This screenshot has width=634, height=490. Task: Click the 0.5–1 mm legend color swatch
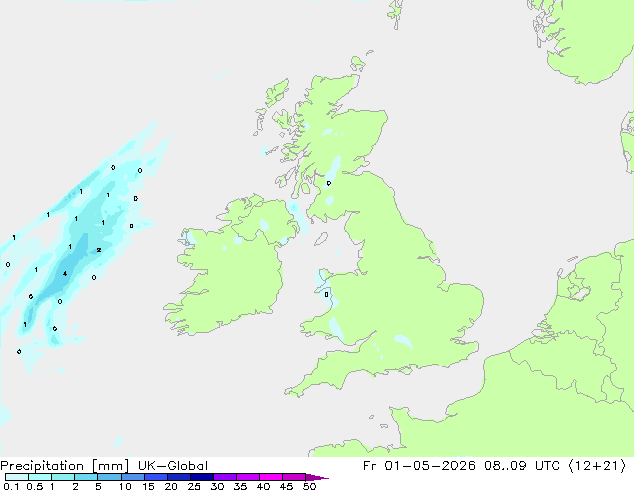40,477
